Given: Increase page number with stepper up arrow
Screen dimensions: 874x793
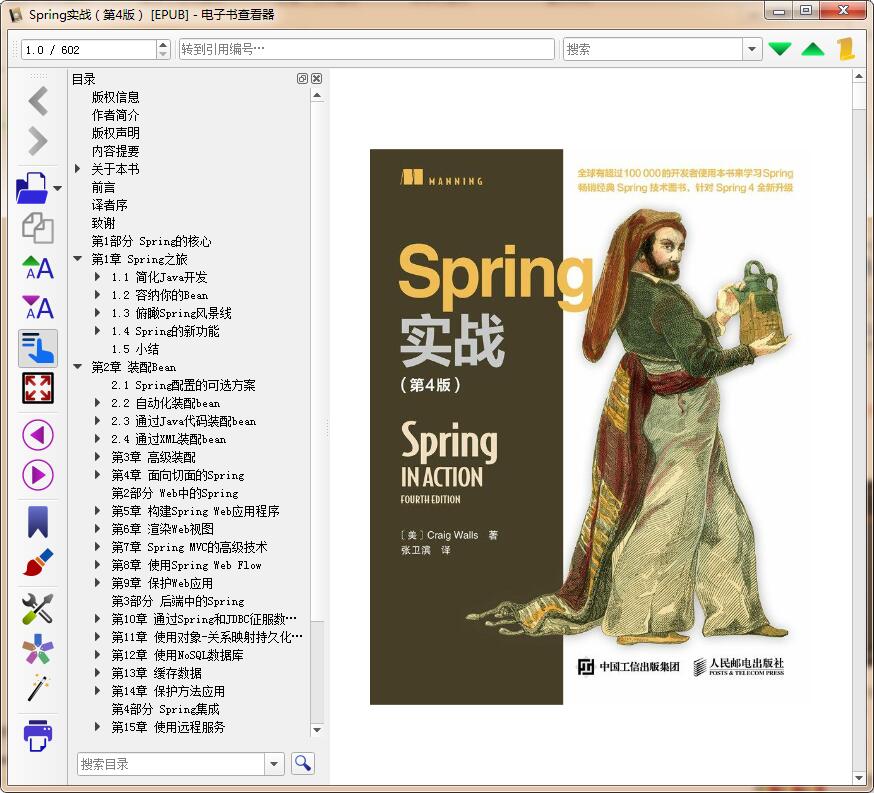Looking at the screenshot, I should 163,44.
